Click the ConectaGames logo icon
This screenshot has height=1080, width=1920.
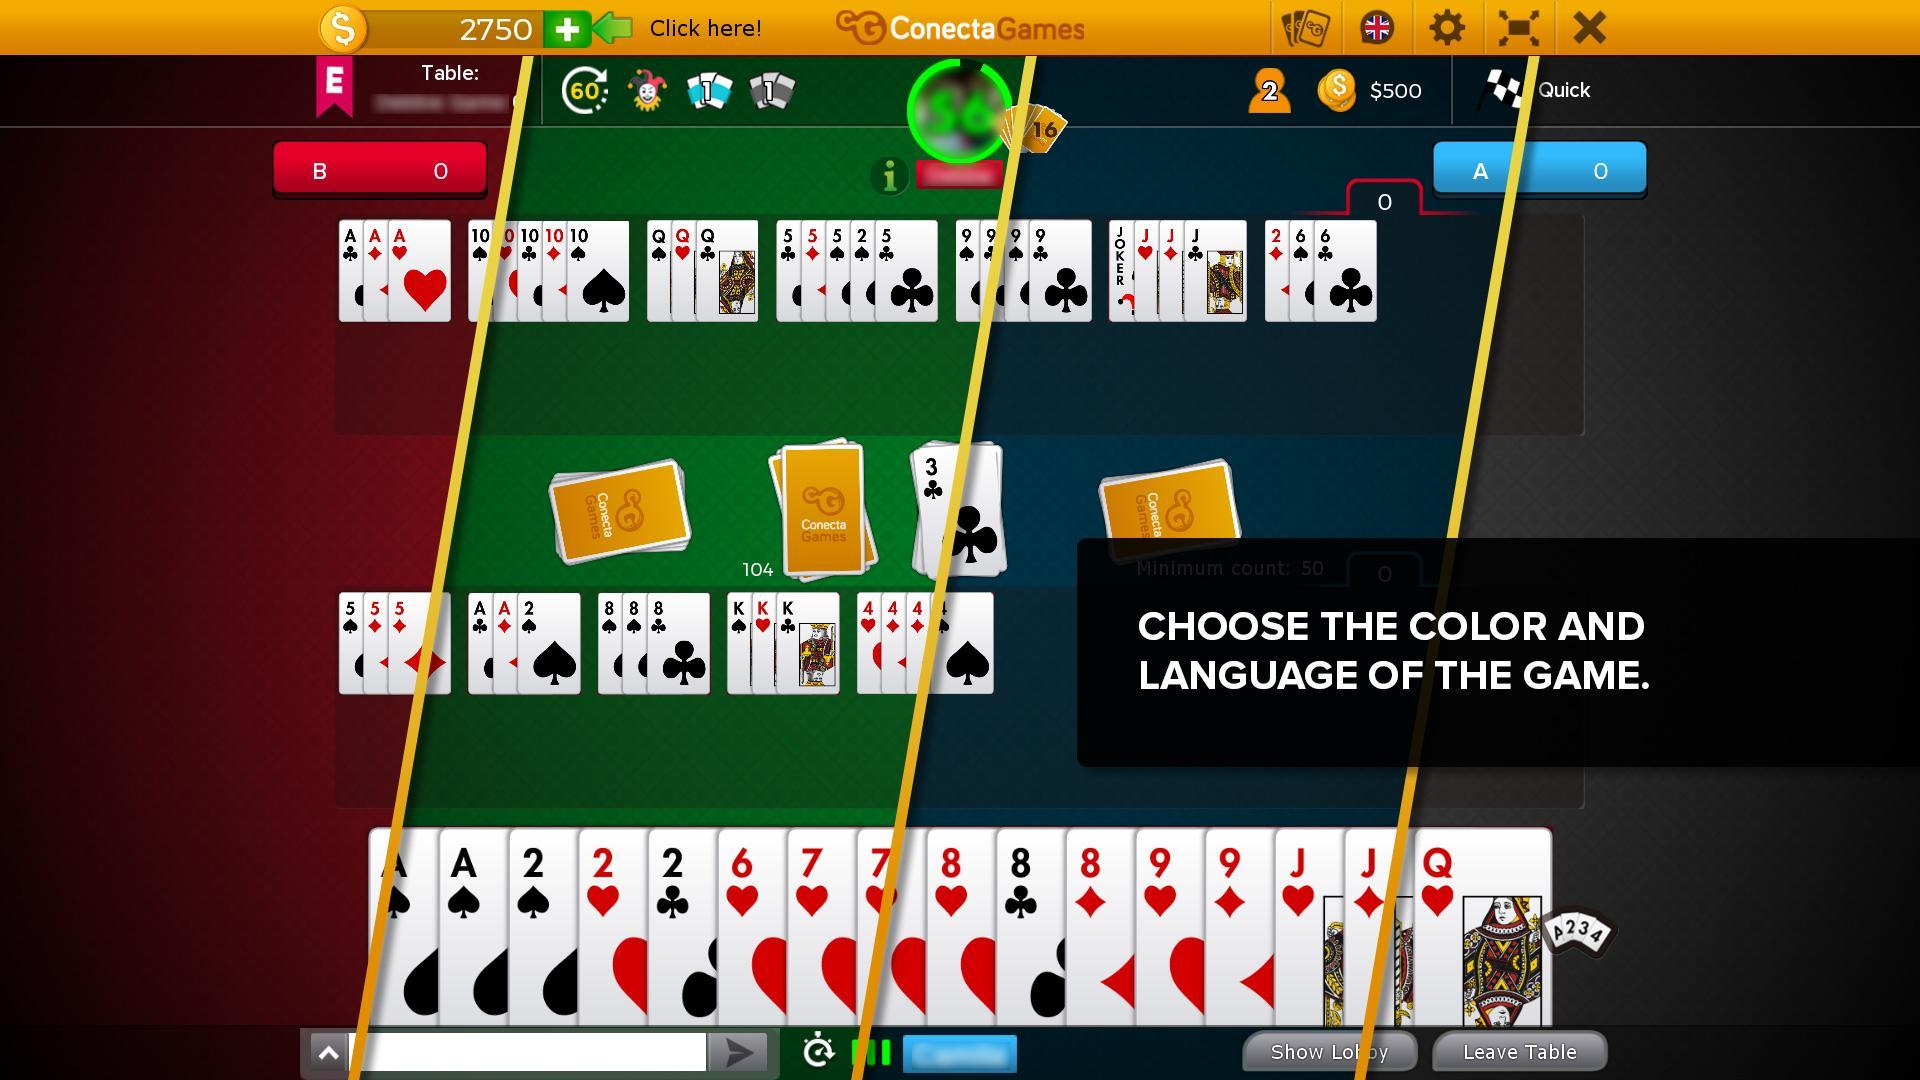click(849, 26)
